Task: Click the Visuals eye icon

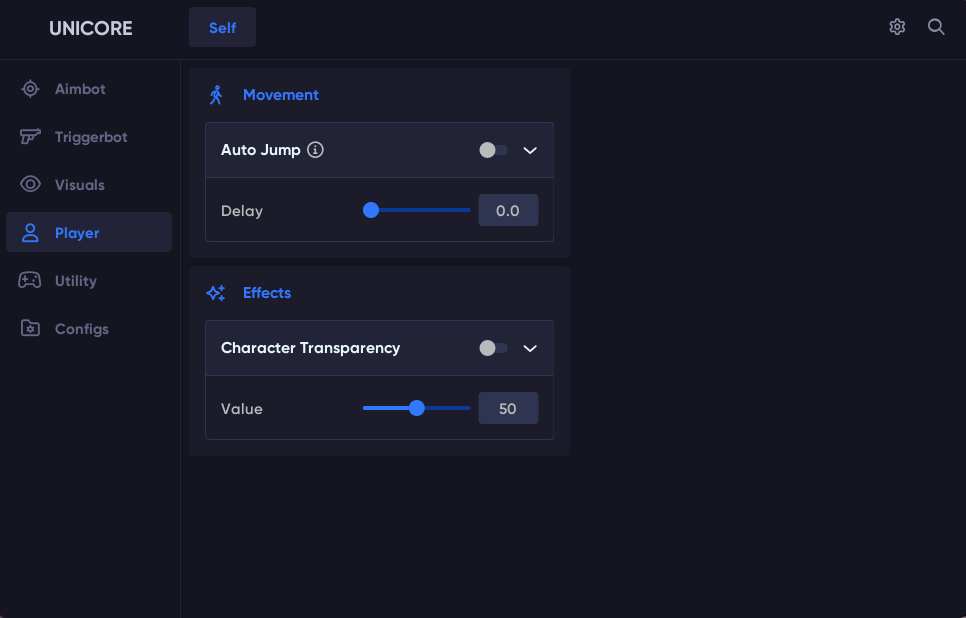Action: click(x=30, y=185)
